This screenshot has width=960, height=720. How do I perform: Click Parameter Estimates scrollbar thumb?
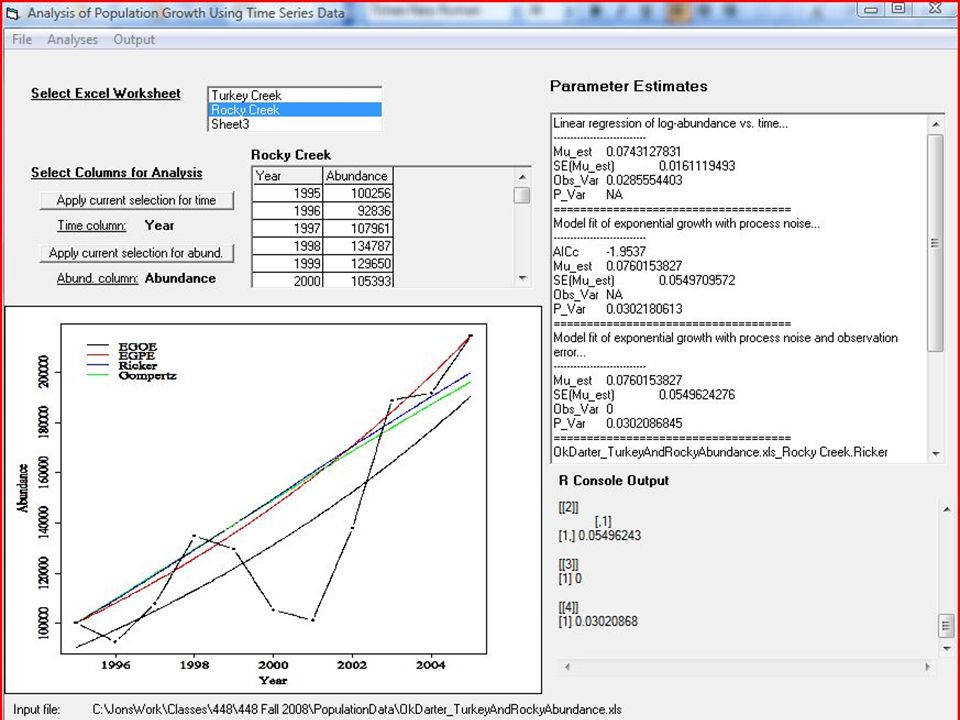click(x=936, y=243)
